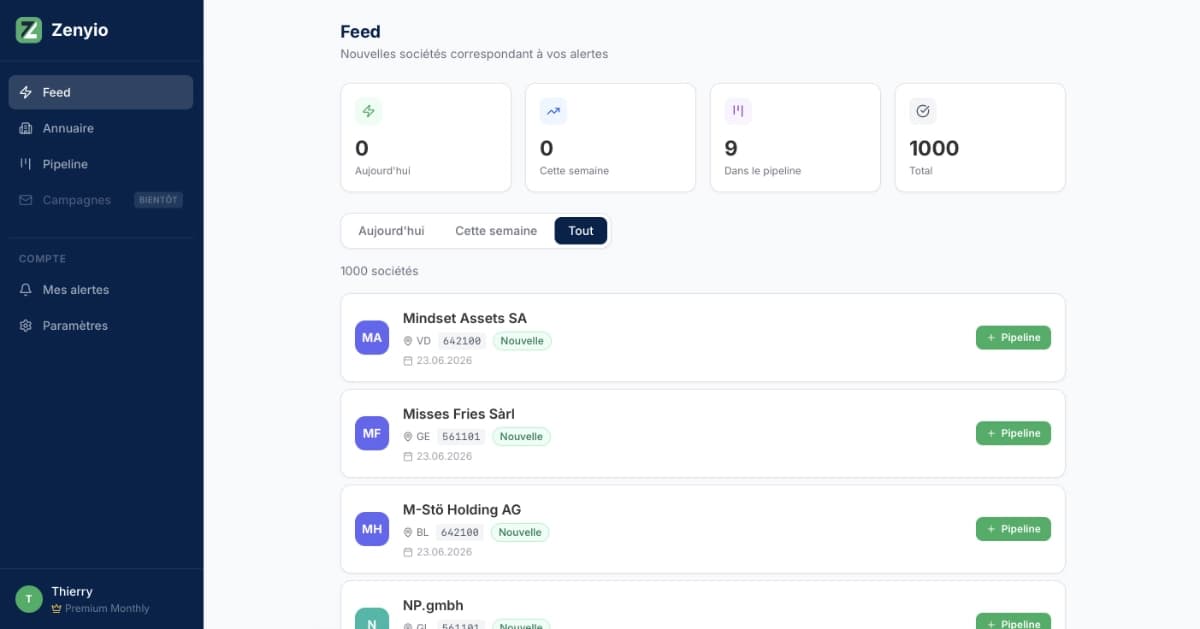Click the Misses Fries Sàrl company name
Viewport: 1200px width, 629px height.
459,414
